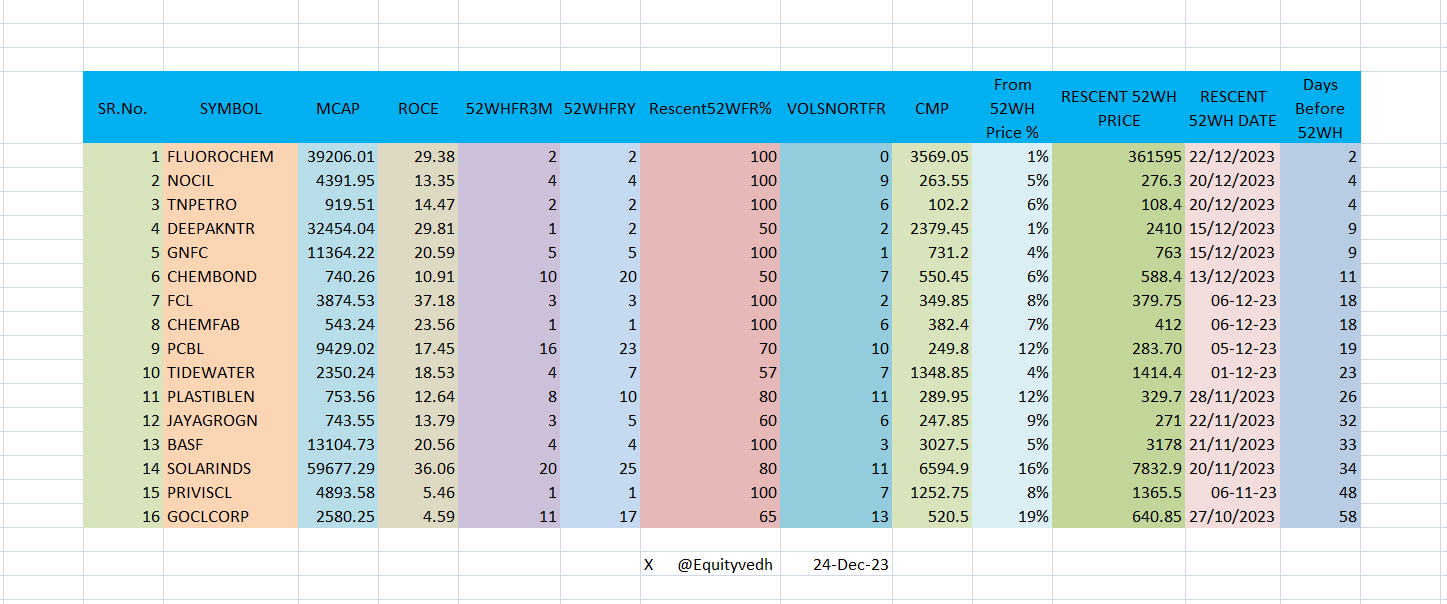Select the VOLSNORTFR header cell
Viewport: 1447px width, 604px height.
tap(836, 108)
